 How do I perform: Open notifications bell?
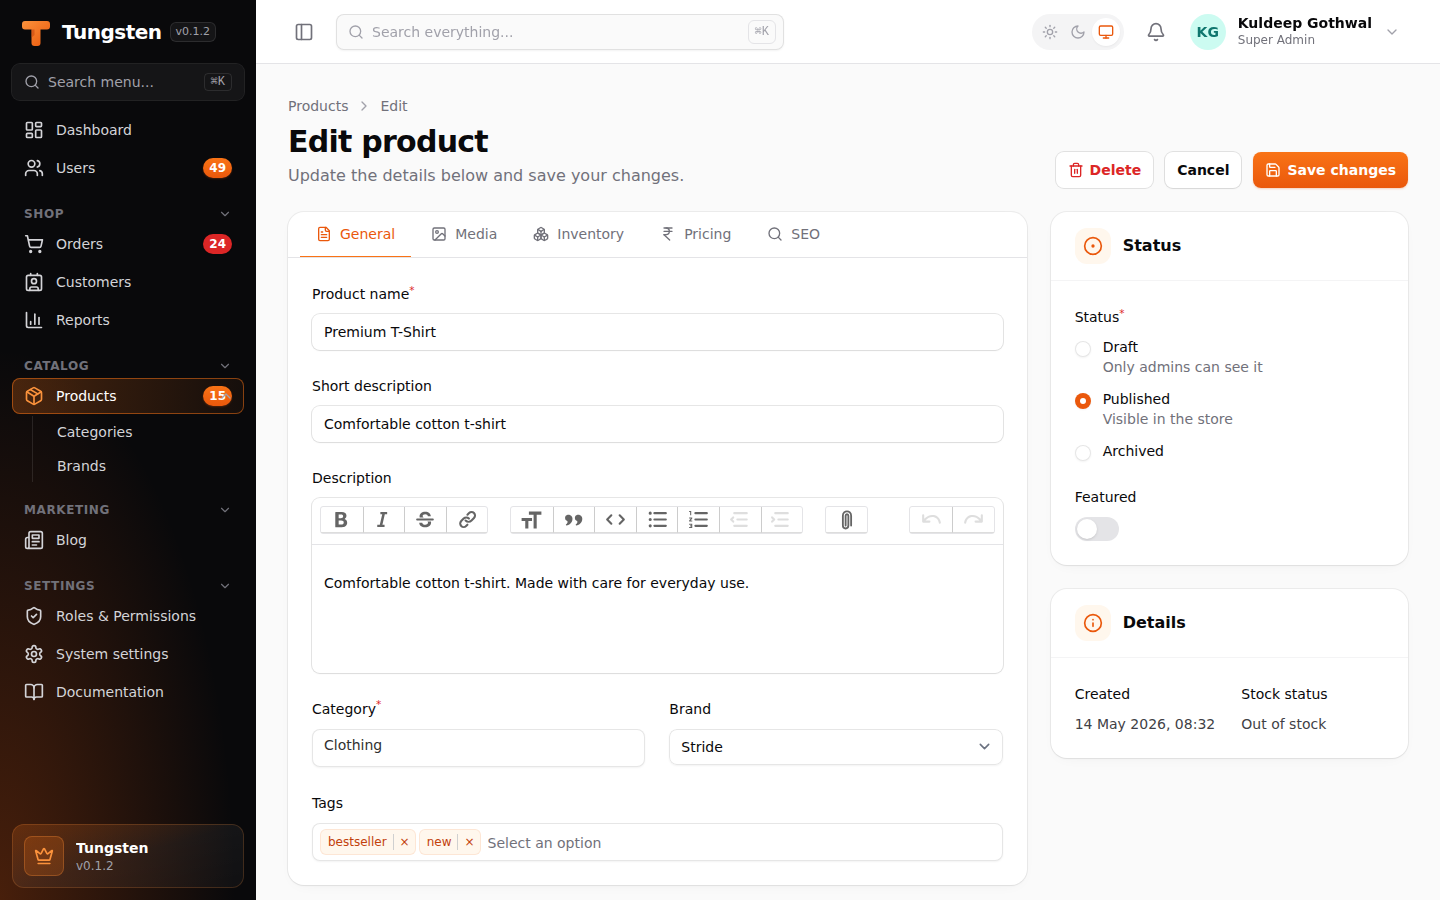tap(1156, 32)
